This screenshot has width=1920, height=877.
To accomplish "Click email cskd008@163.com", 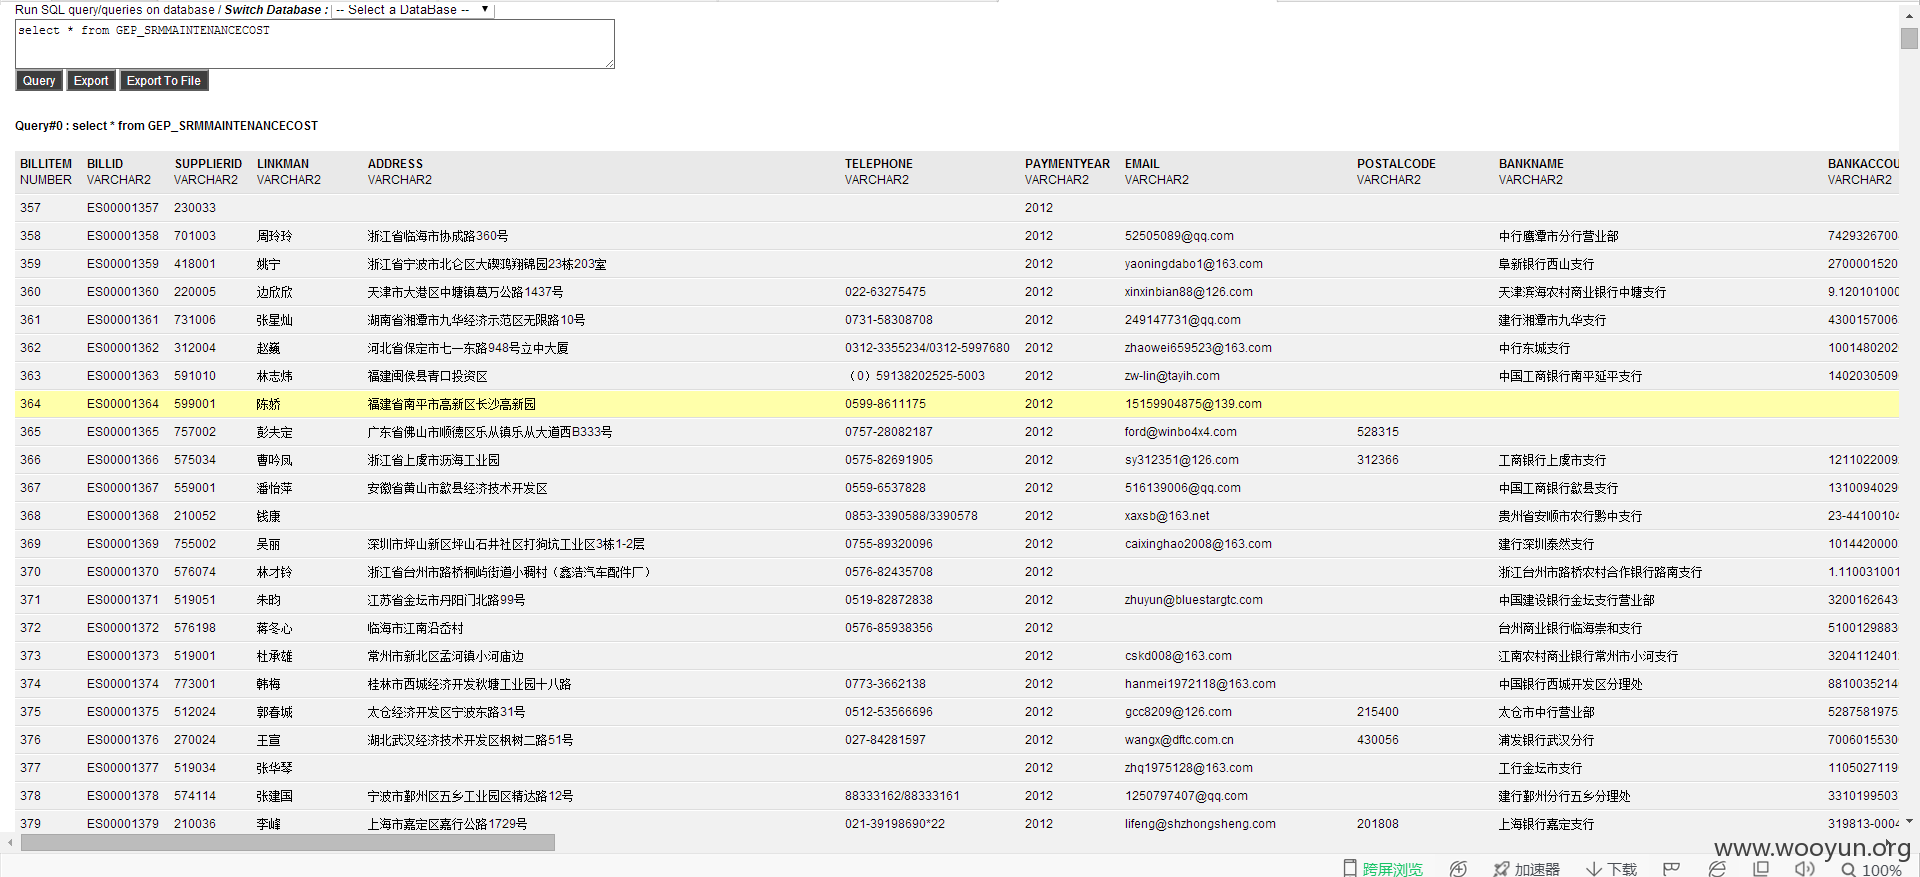I will tap(1178, 656).
